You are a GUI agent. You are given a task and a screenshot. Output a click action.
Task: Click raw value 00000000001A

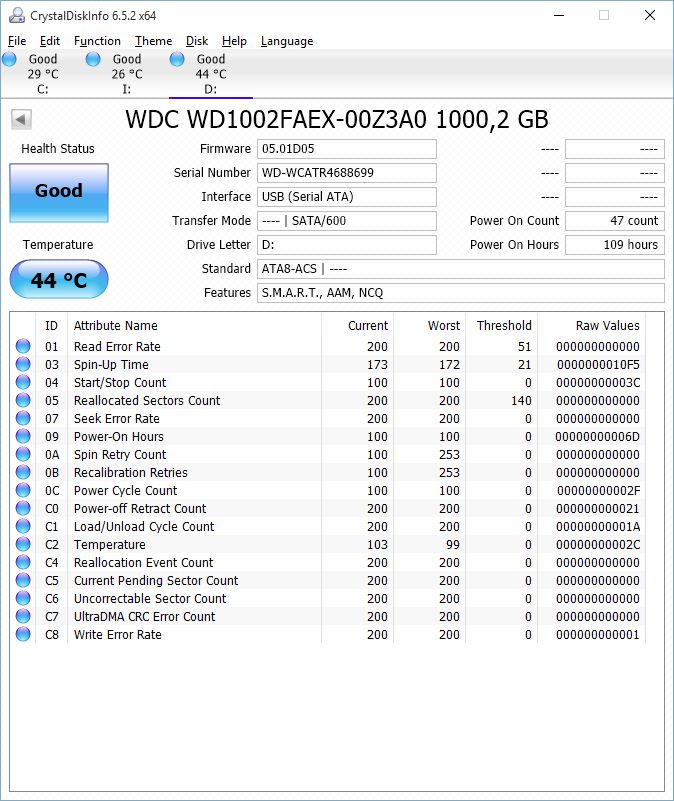click(598, 526)
